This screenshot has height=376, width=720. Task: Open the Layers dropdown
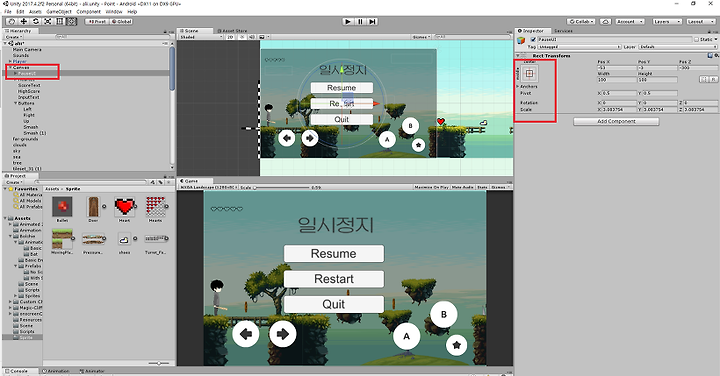666,22
